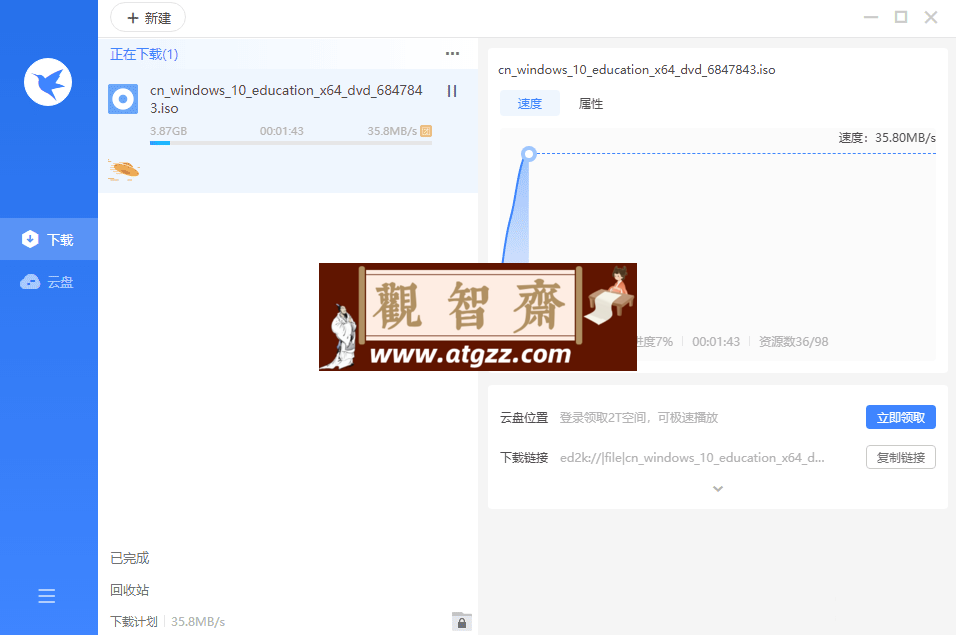
Task: Minimize the window
Action: click(x=871, y=17)
